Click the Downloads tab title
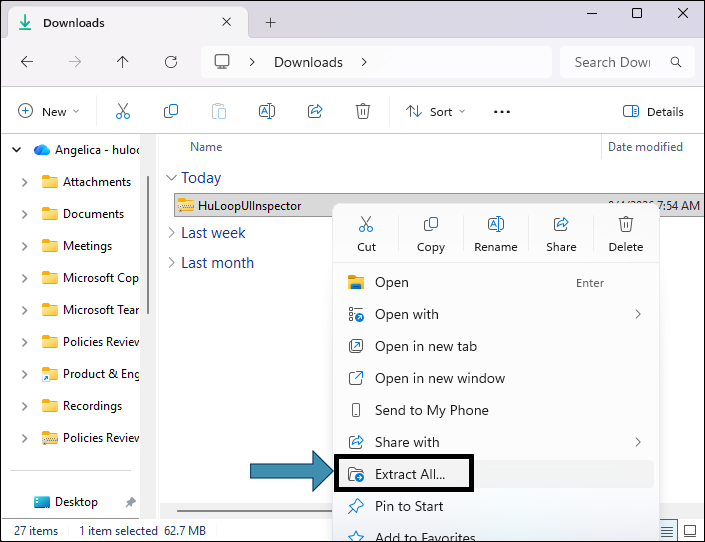Image resolution: width=705 pixels, height=542 pixels. (x=74, y=22)
